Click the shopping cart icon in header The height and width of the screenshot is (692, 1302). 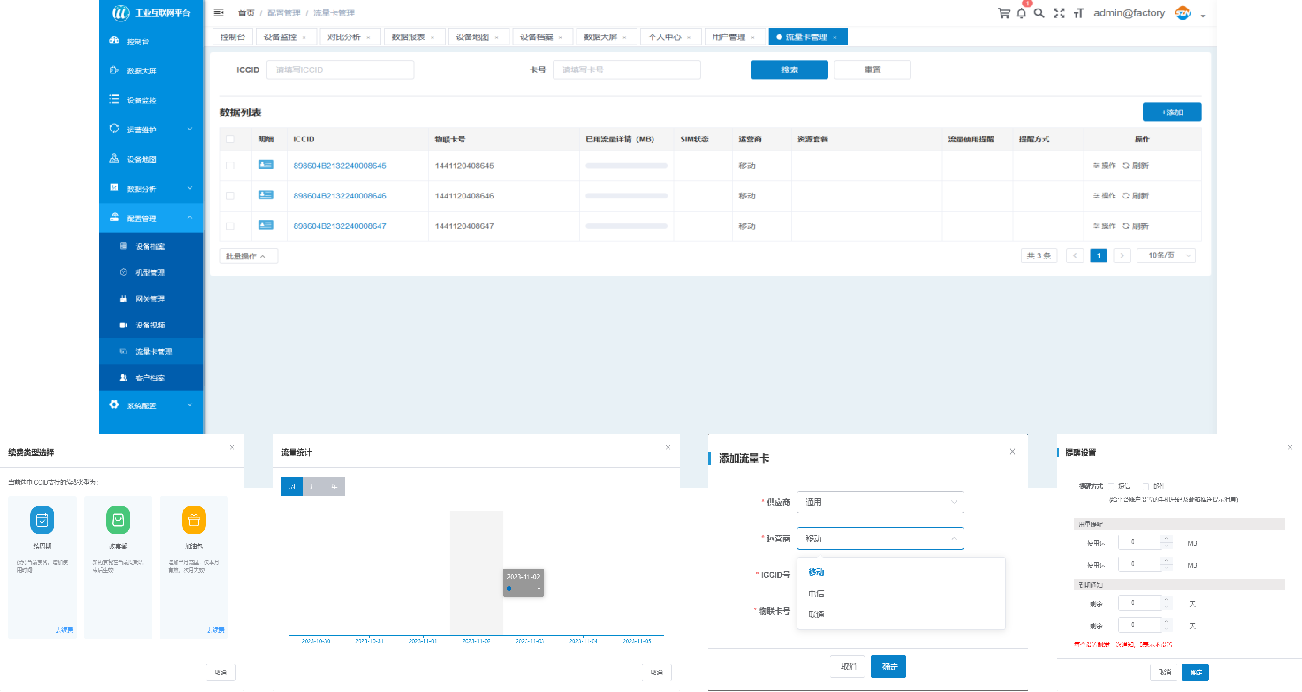tap(1003, 13)
